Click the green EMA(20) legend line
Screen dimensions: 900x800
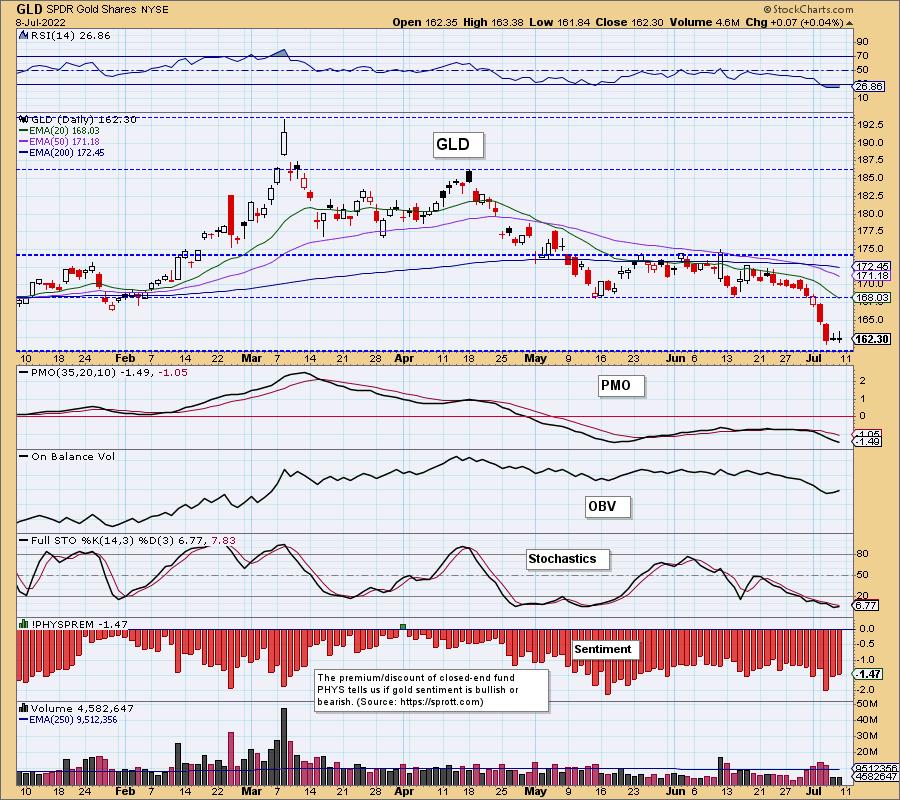tap(24, 131)
